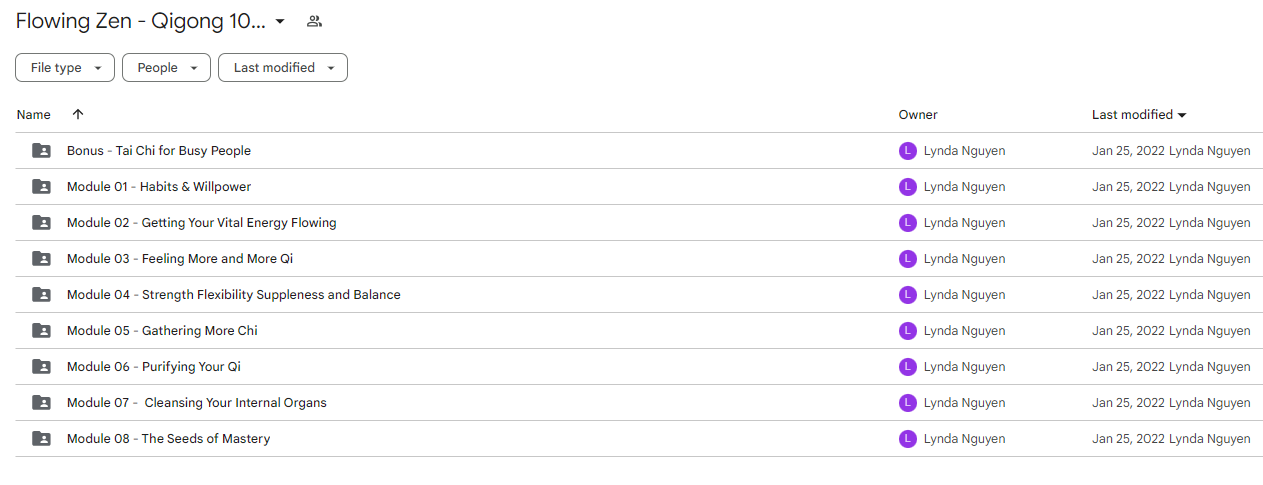Click shared folder icon for Bonus Tai Chi
This screenshot has width=1263, height=485.
click(x=41, y=151)
